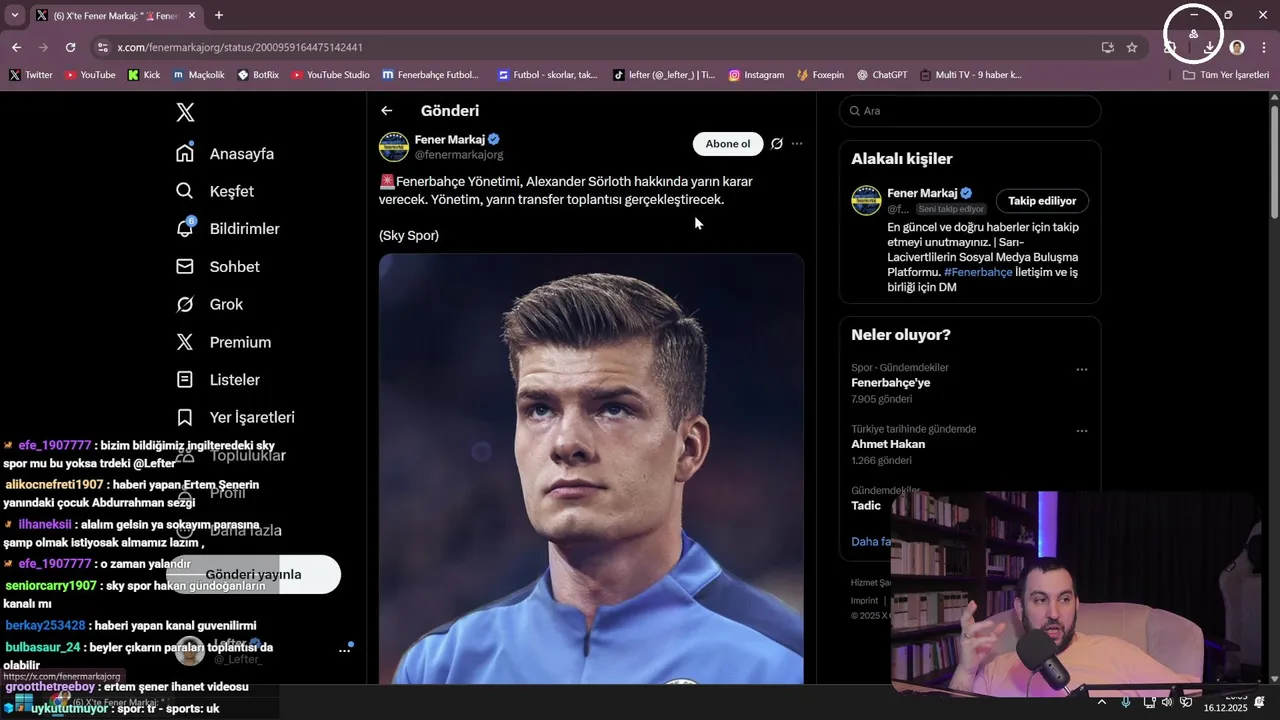Screen dimensions: 1280x720
Task: Open Sohbet messages
Action: 218,267
